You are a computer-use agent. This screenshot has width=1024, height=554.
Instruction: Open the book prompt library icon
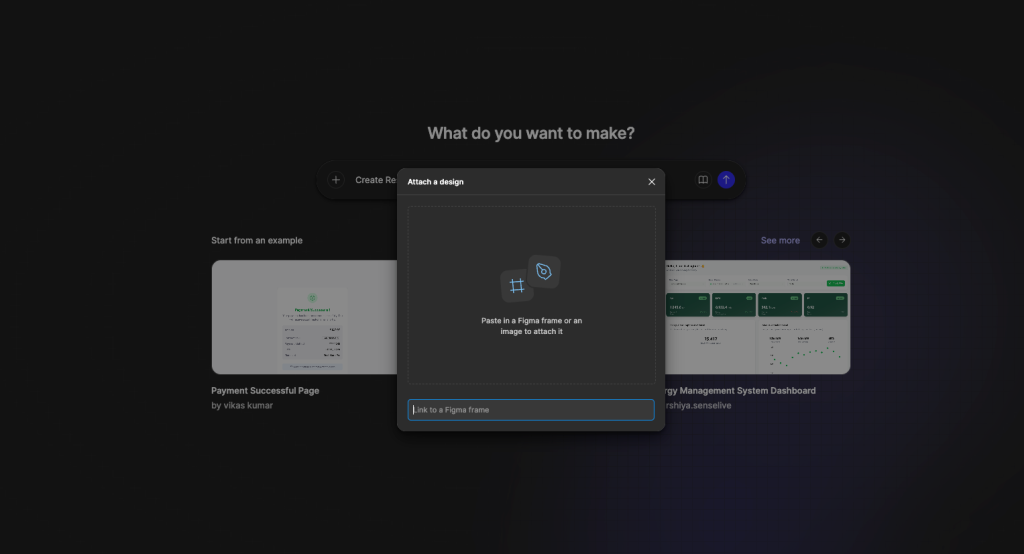click(703, 180)
